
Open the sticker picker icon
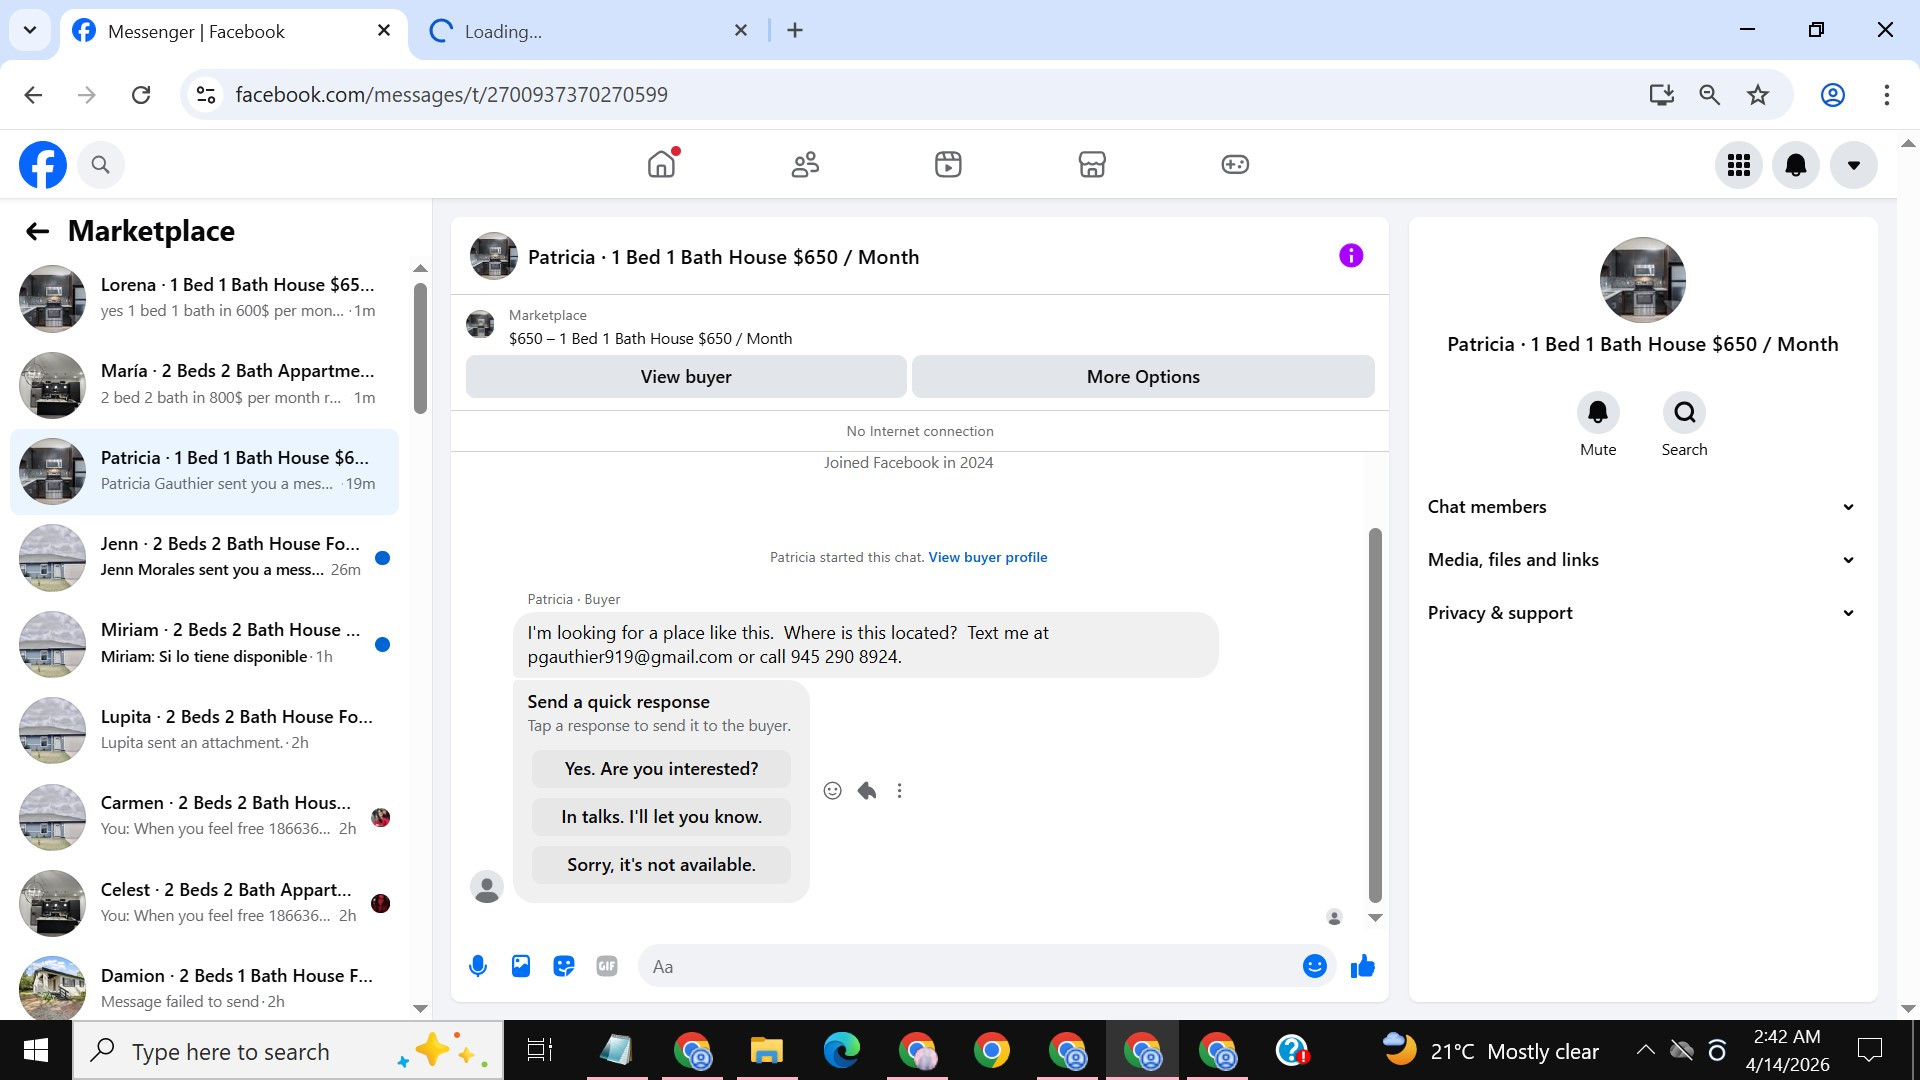point(564,966)
